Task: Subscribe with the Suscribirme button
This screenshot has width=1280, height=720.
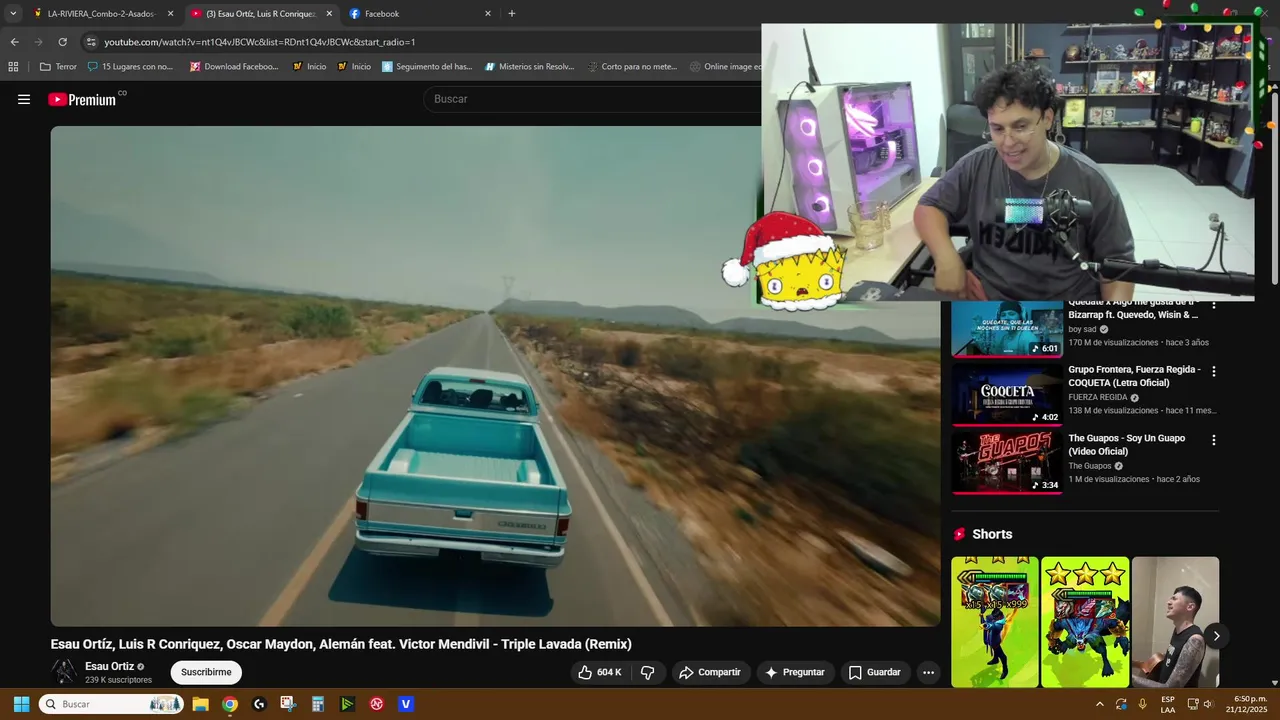Action: (206, 672)
